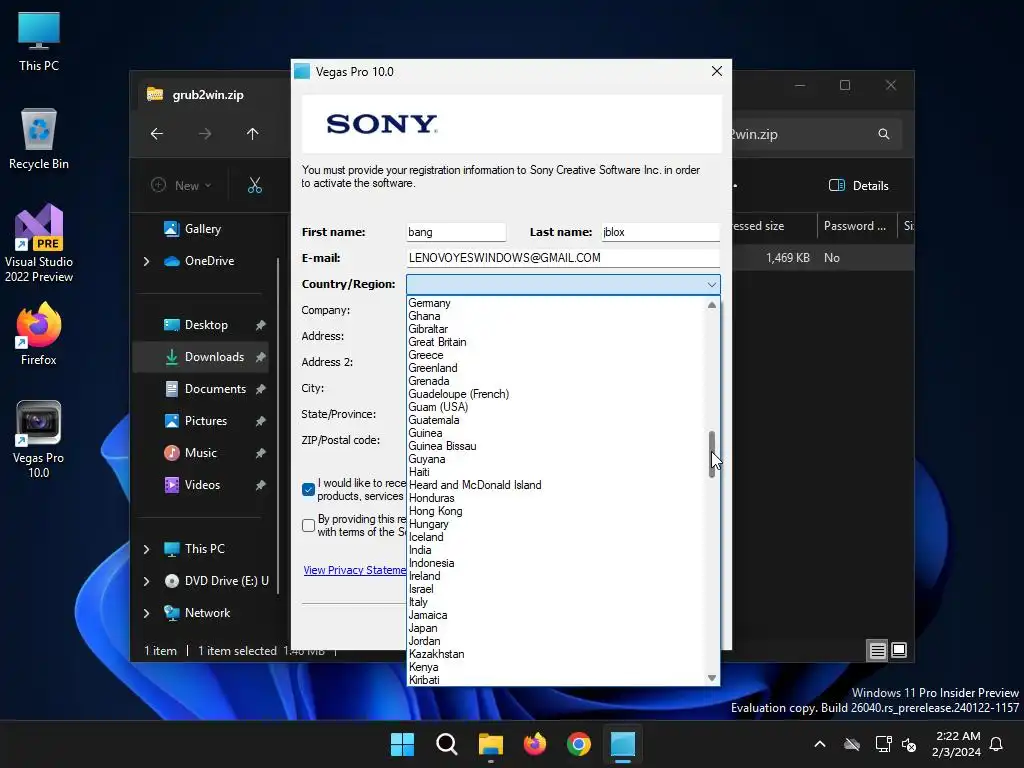Launch Visual Studio 2022 Preview desktop shortcut

point(39,243)
